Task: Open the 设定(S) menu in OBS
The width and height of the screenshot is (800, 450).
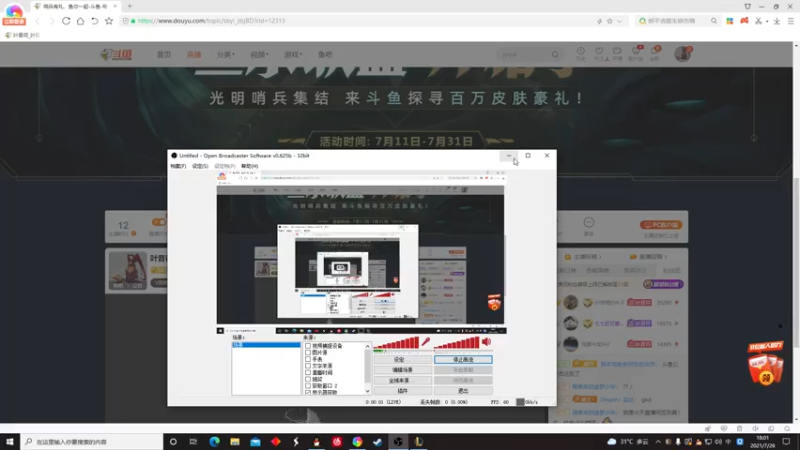Action: 200,166
